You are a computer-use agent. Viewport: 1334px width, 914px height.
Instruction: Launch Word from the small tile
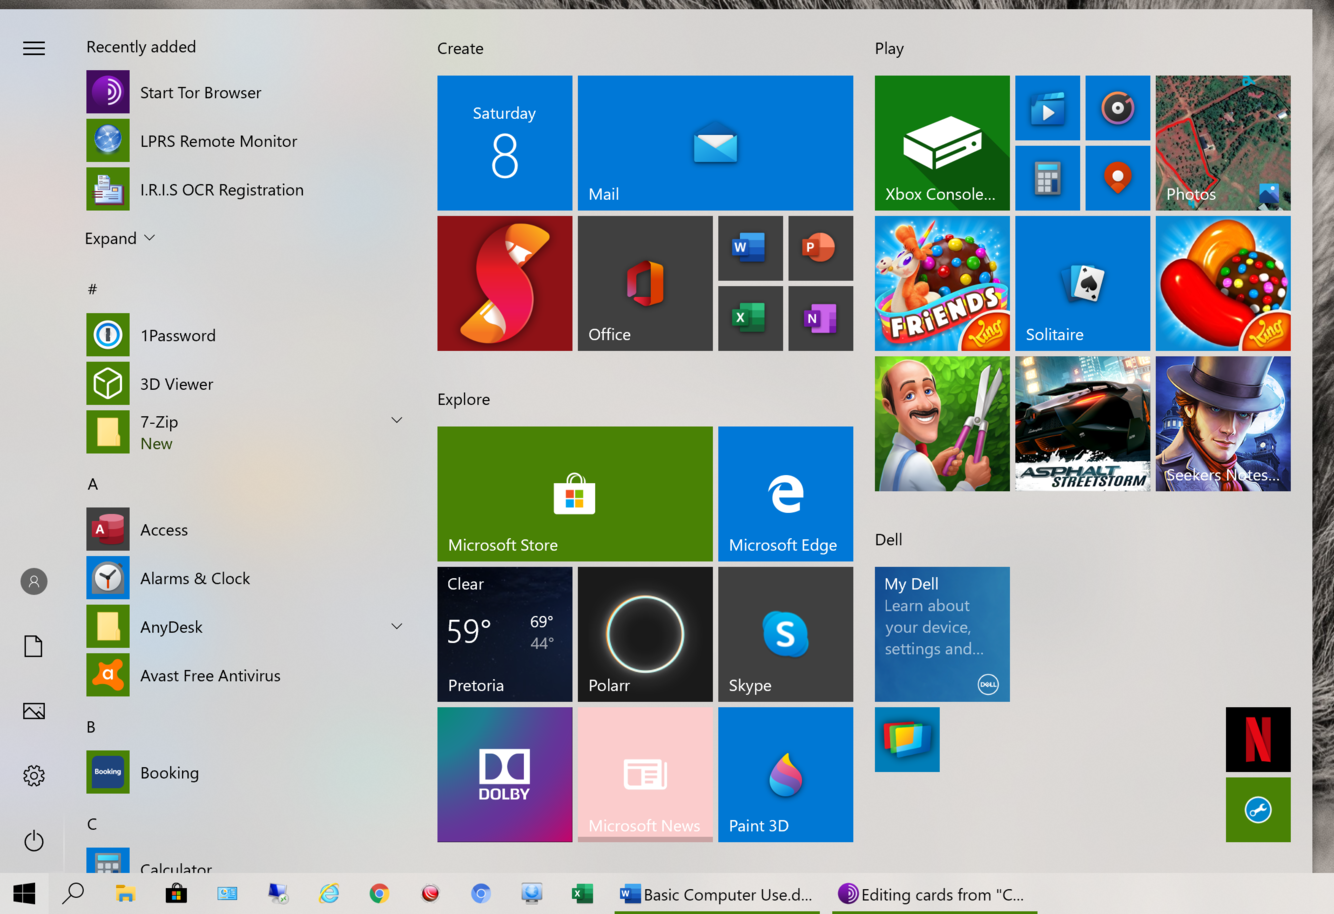750,248
